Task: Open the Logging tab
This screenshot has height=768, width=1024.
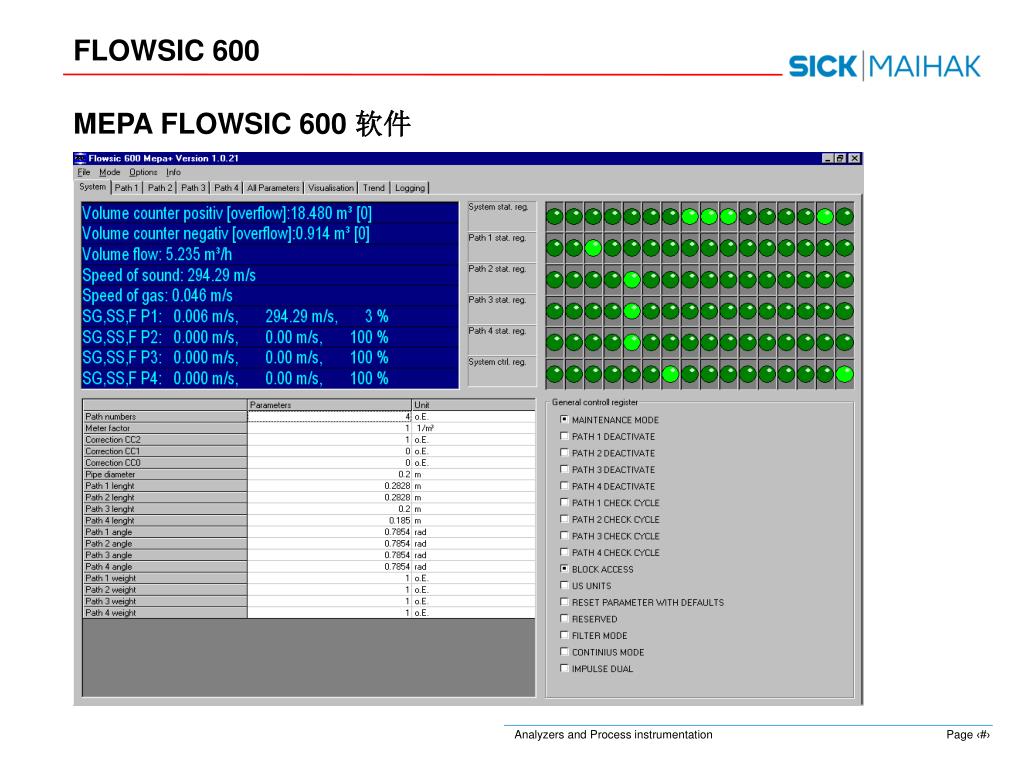Action: pos(410,188)
